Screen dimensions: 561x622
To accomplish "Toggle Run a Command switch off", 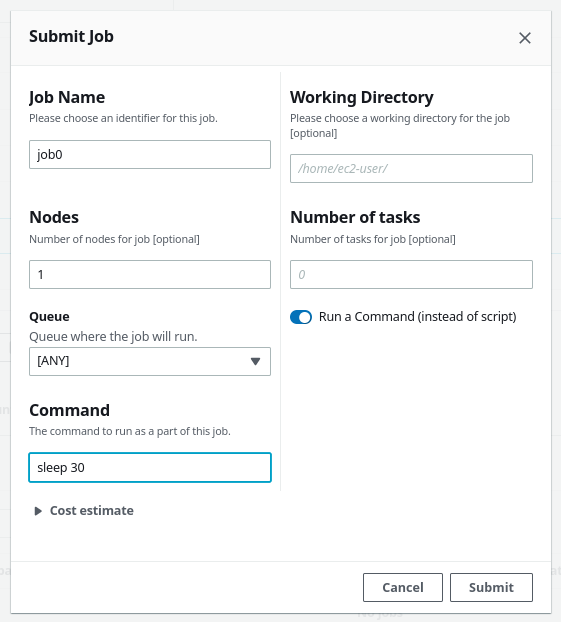I will (x=301, y=317).
